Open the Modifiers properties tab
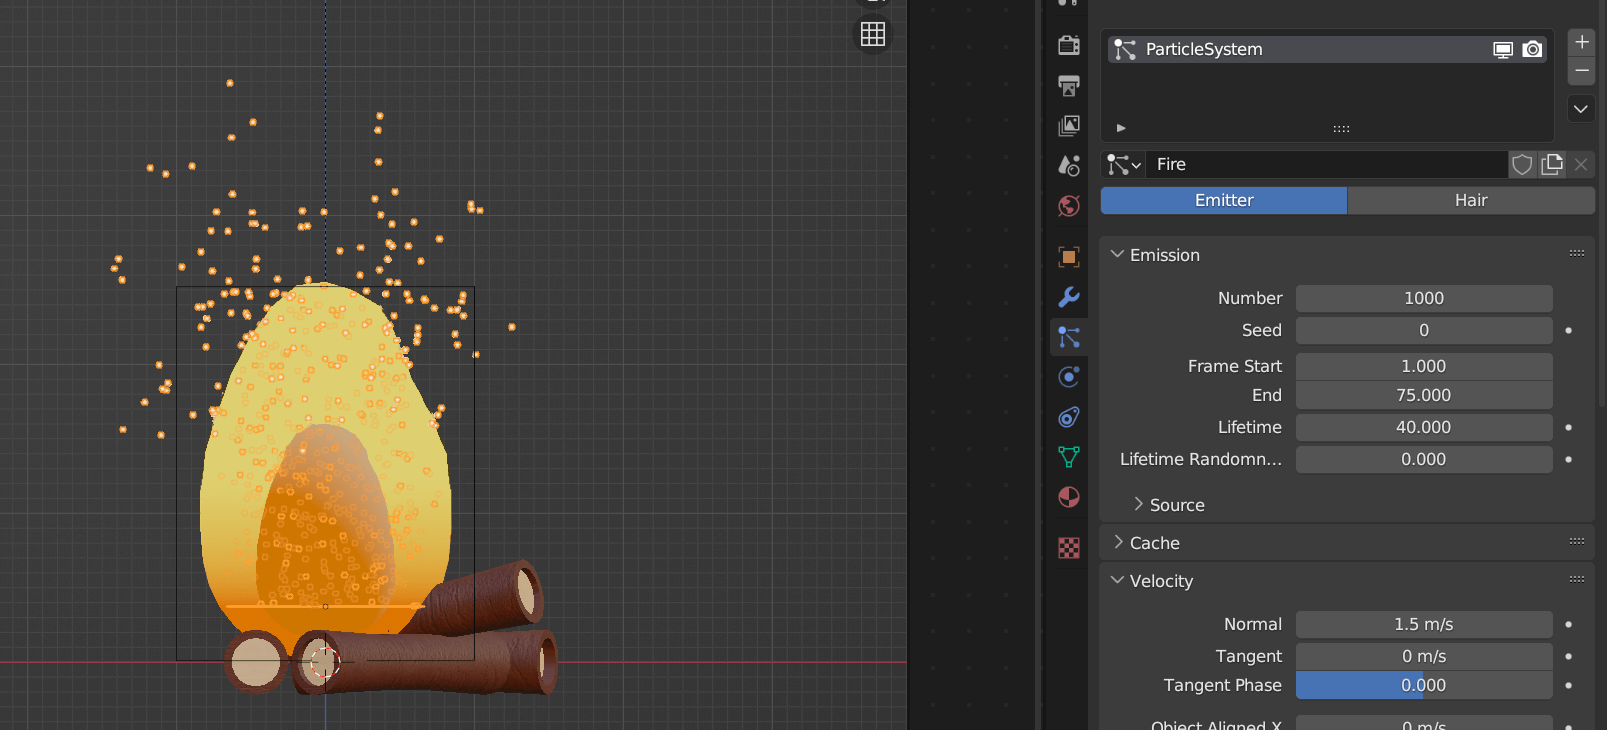This screenshot has height=730, width=1607. [1069, 297]
